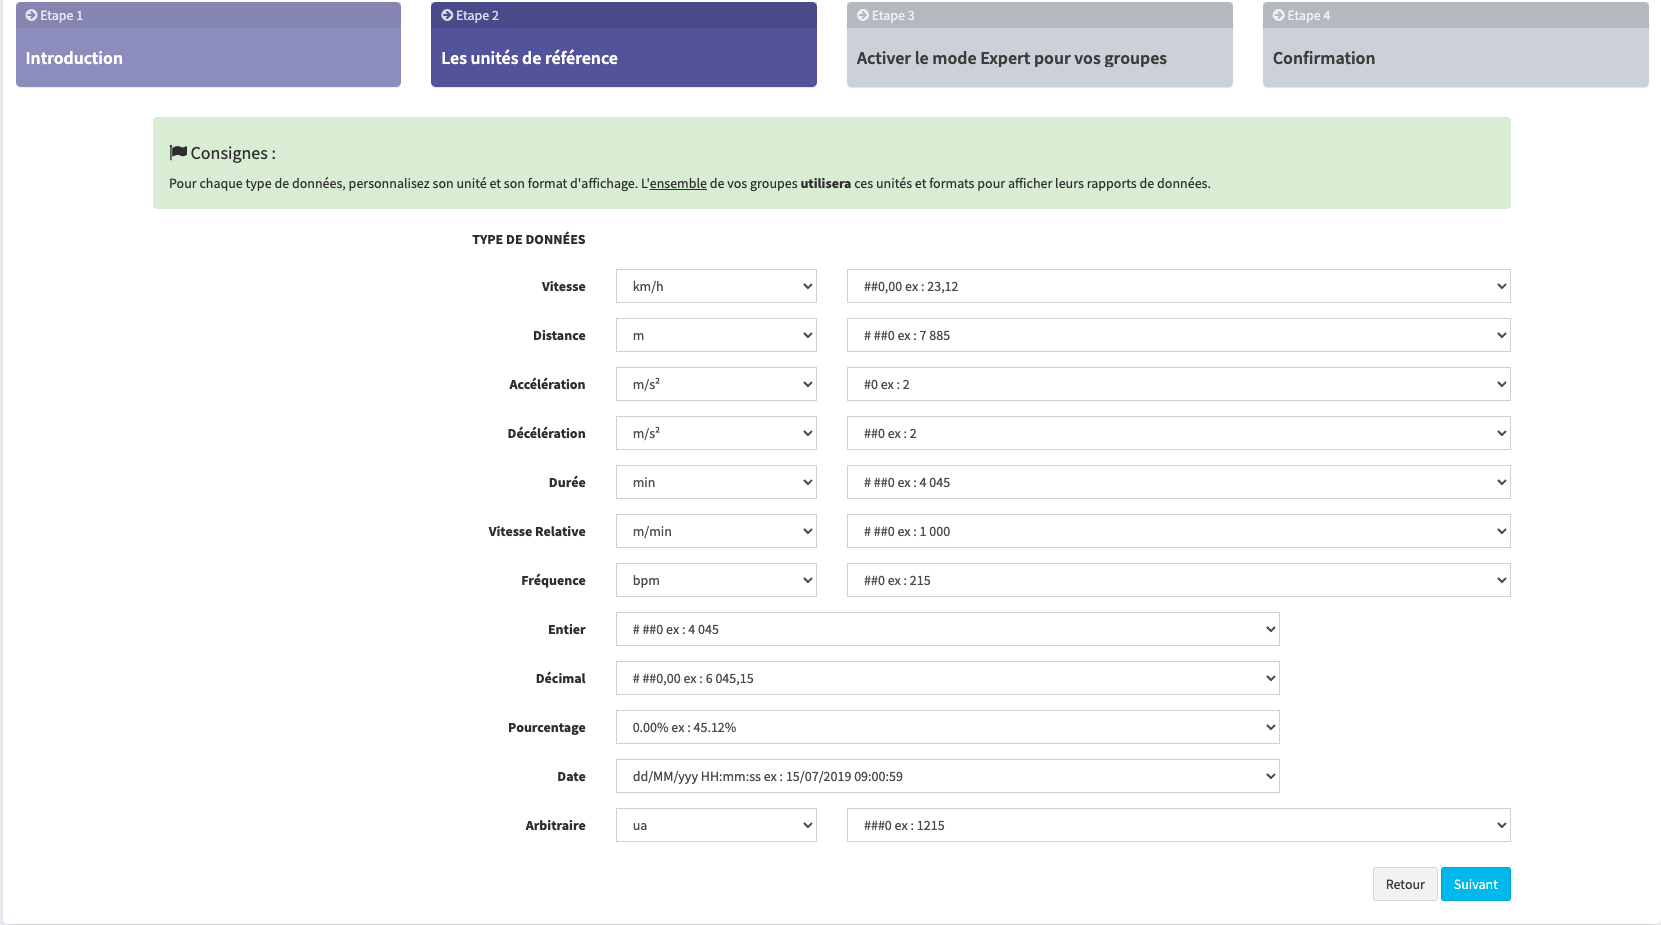Open the Accélération format dropdown
1661x925 pixels.
pyautogui.click(x=1178, y=384)
